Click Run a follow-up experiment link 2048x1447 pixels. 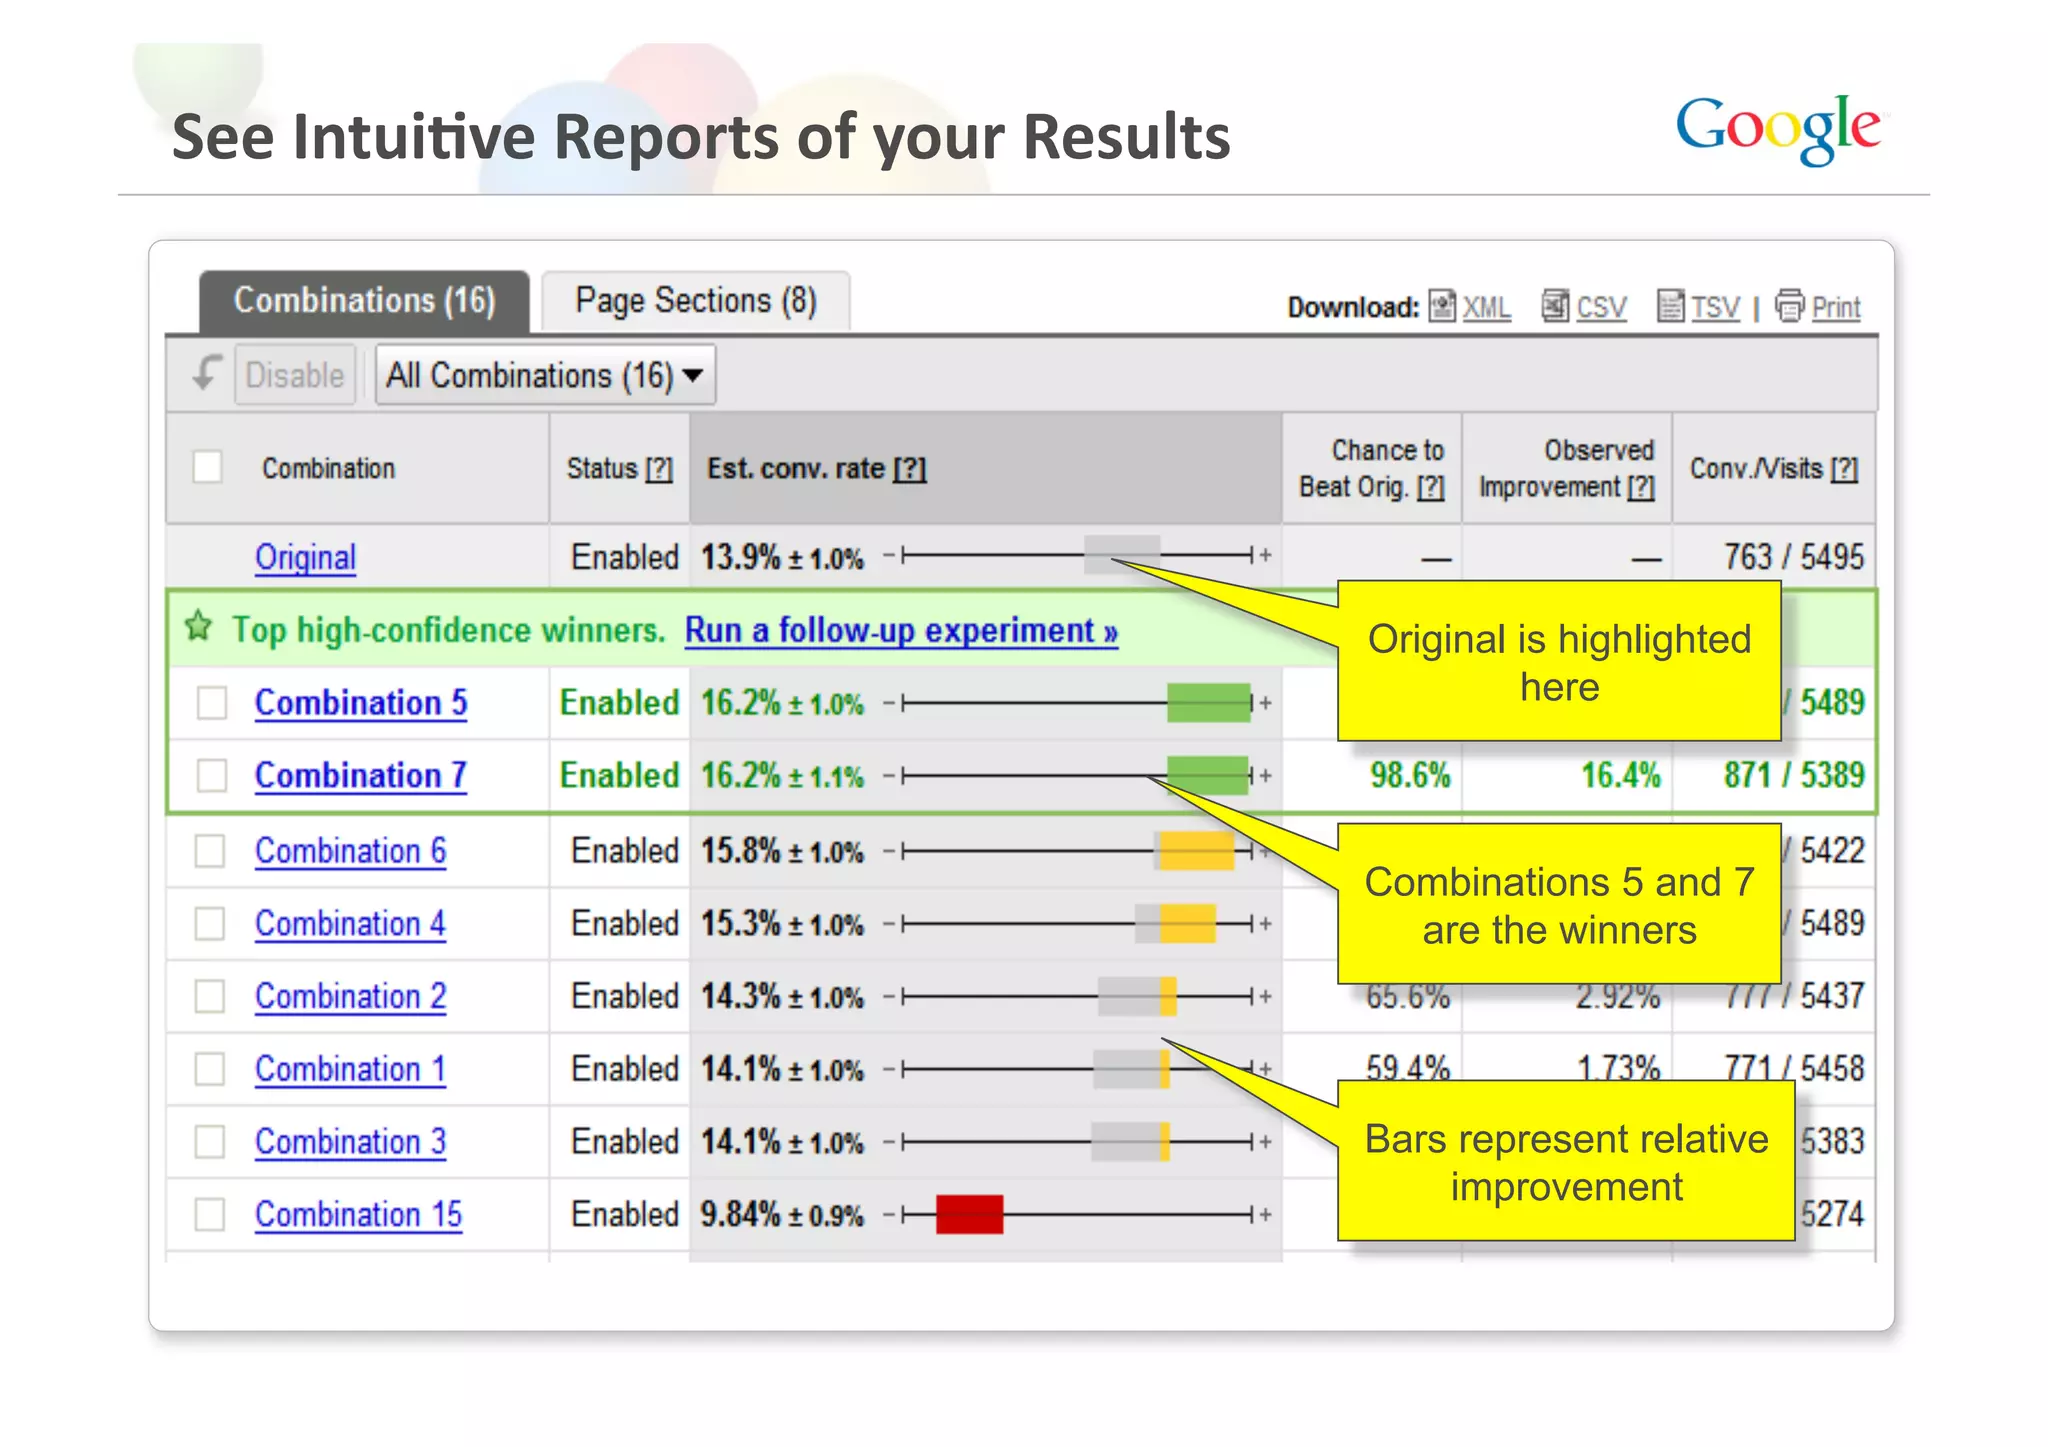901,630
